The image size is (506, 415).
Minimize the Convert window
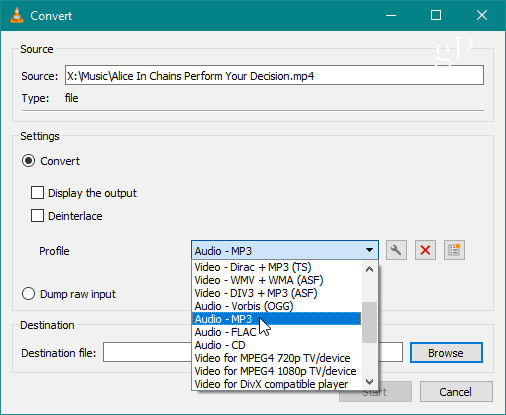pos(391,15)
